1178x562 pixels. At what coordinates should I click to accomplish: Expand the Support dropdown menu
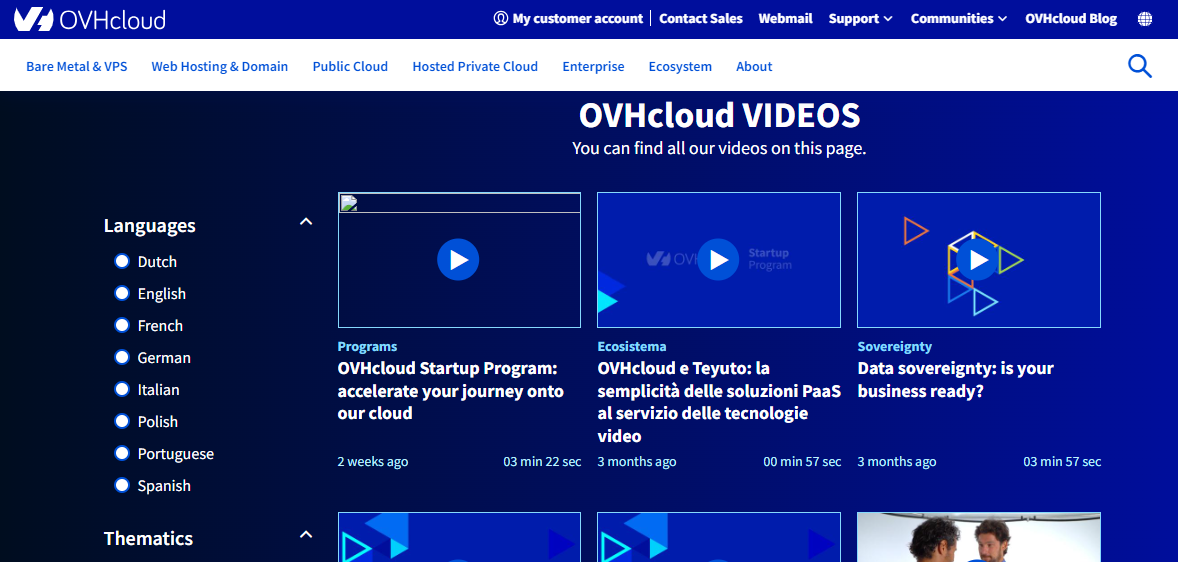(860, 19)
